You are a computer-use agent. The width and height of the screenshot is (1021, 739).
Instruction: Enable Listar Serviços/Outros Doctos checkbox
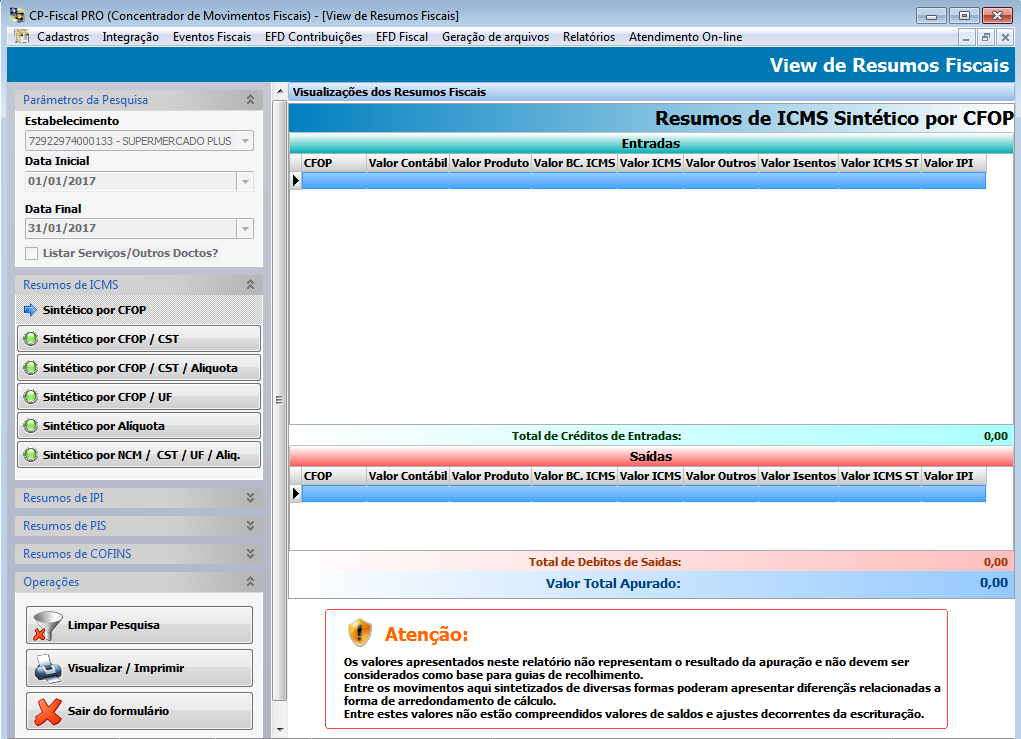click(x=32, y=253)
